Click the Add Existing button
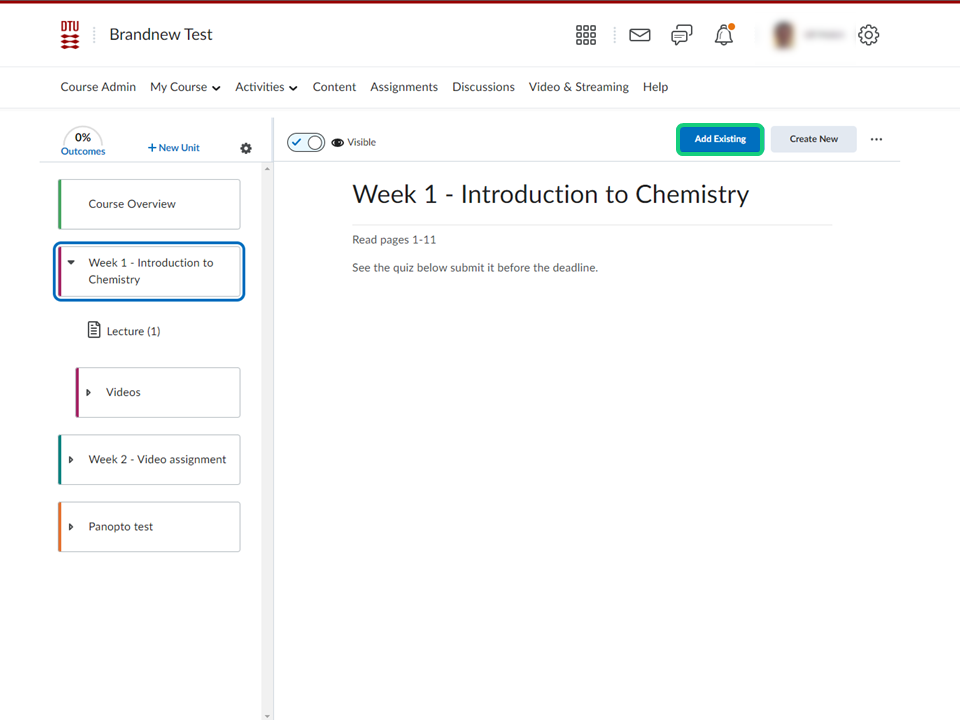The image size is (960, 720). (720, 139)
